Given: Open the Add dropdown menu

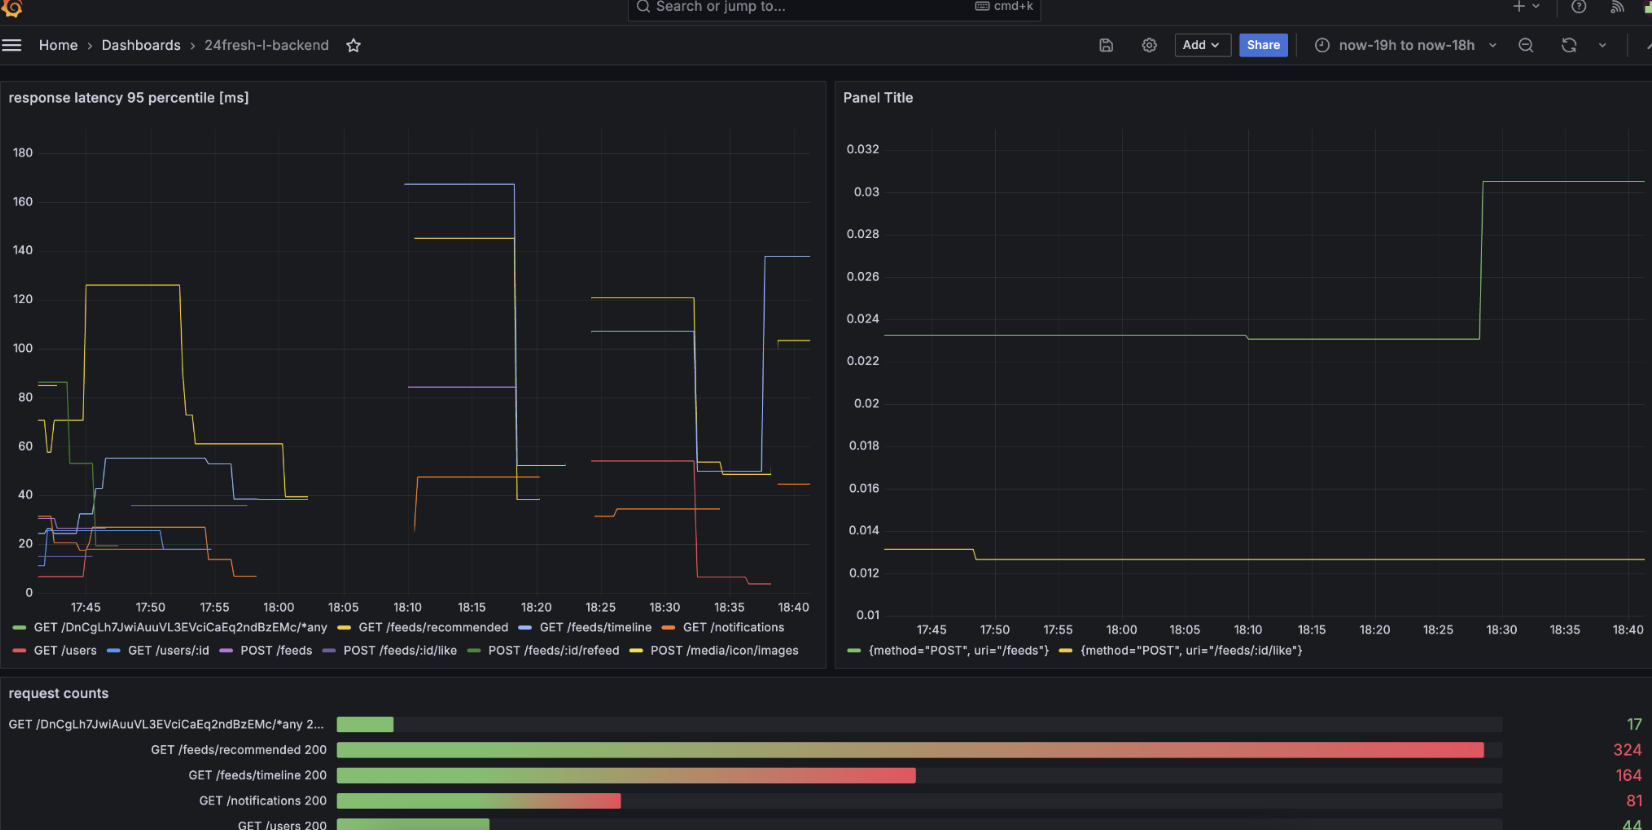Looking at the screenshot, I should pyautogui.click(x=1201, y=45).
